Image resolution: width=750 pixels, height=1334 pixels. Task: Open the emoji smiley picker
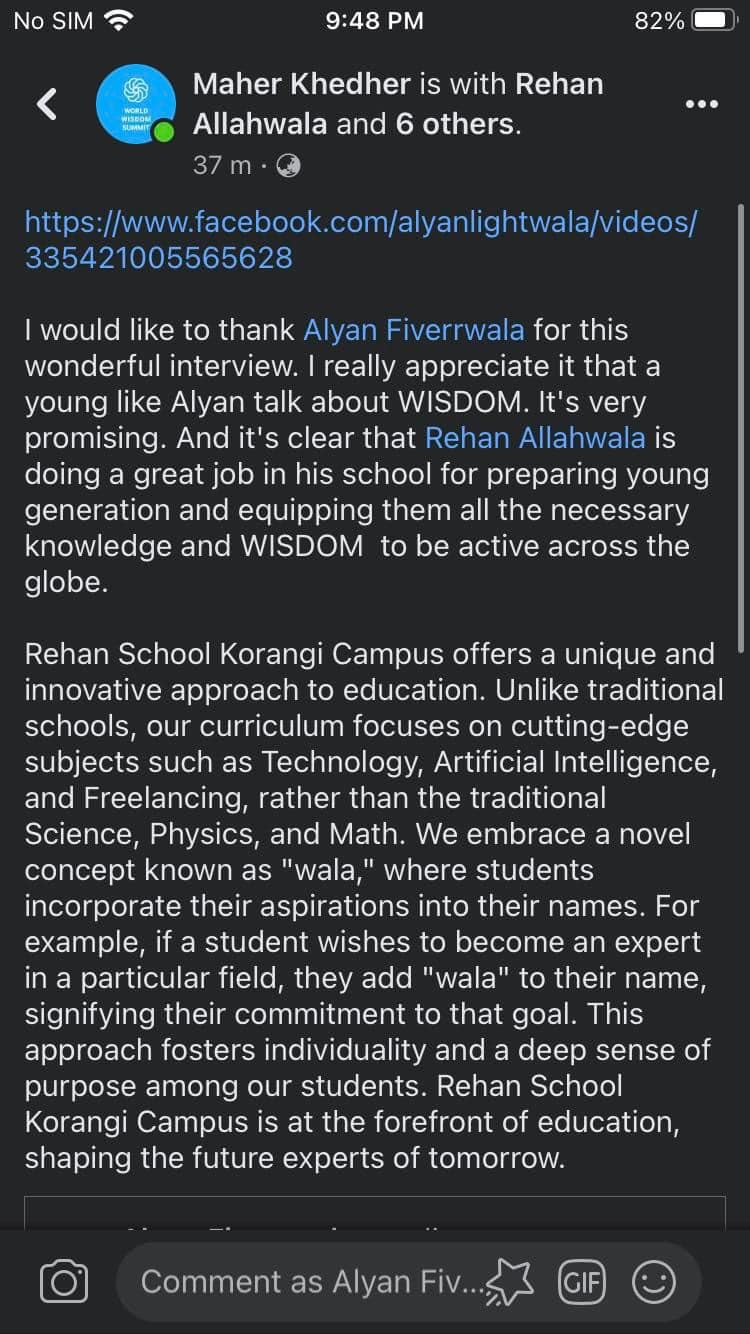(x=655, y=1282)
